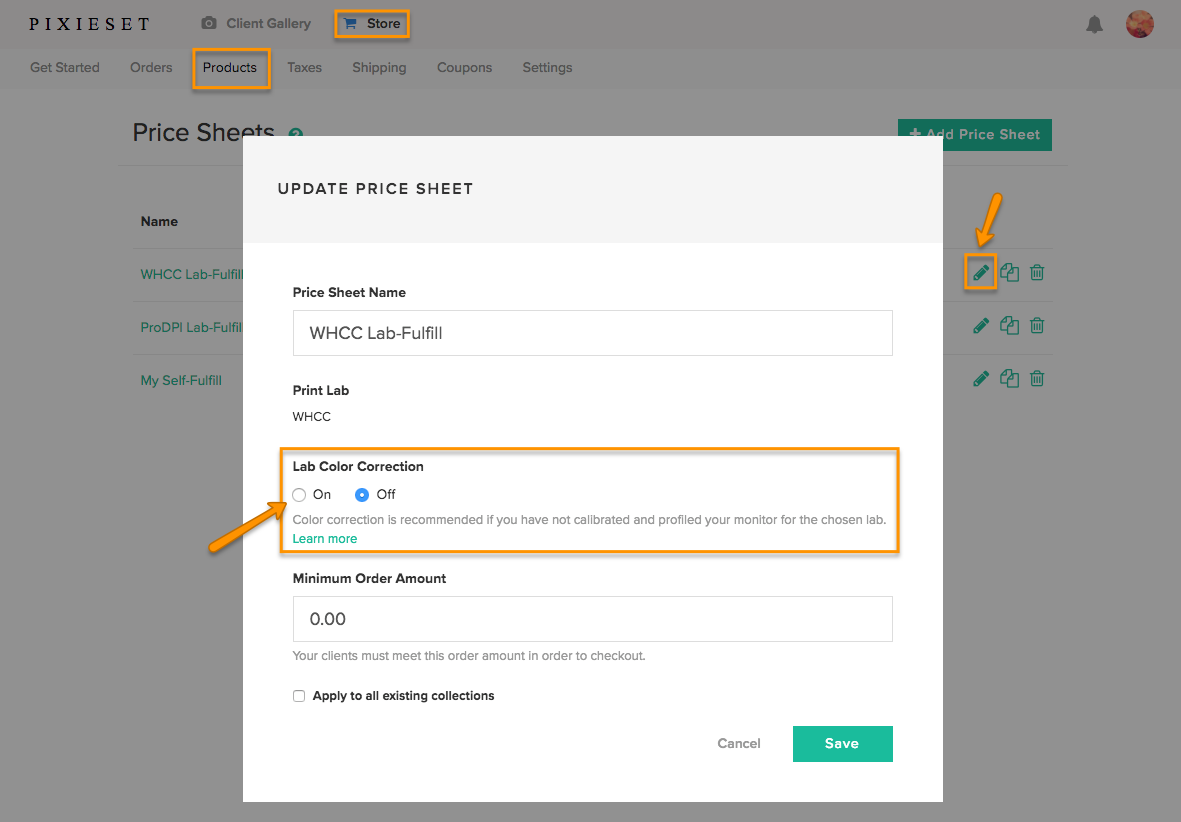The height and width of the screenshot is (822, 1181).
Task: Click Add Price Sheet button
Action: point(975,135)
